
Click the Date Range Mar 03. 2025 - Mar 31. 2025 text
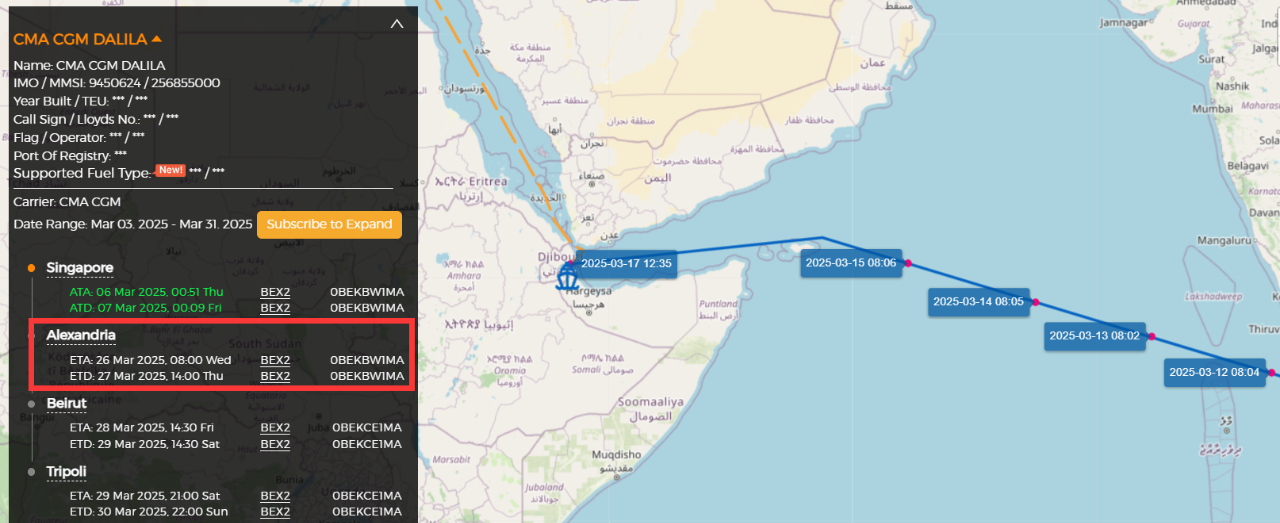click(x=133, y=224)
